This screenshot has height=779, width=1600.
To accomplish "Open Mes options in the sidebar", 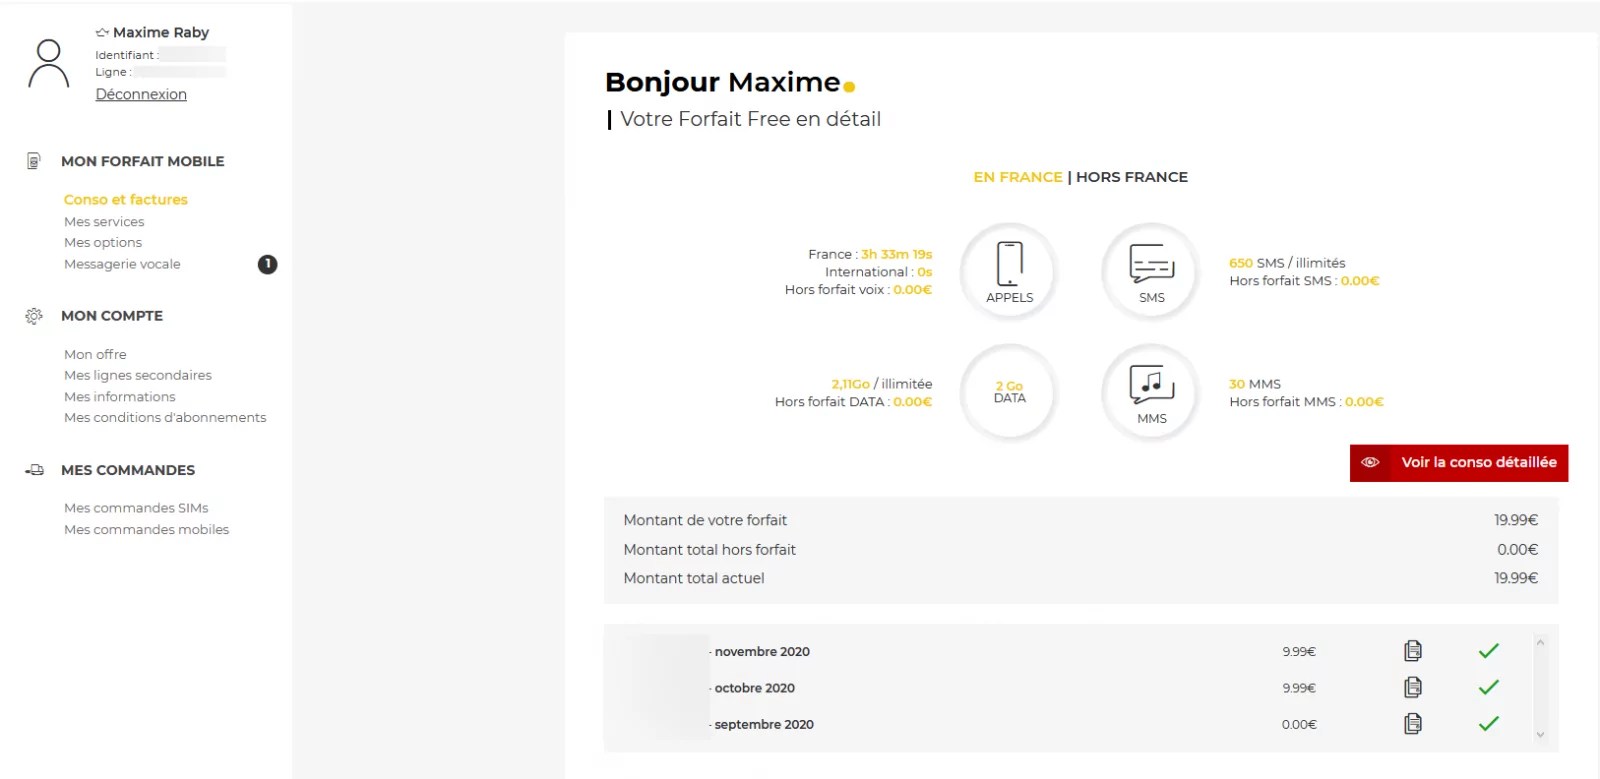I will click(x=102, y=242).
